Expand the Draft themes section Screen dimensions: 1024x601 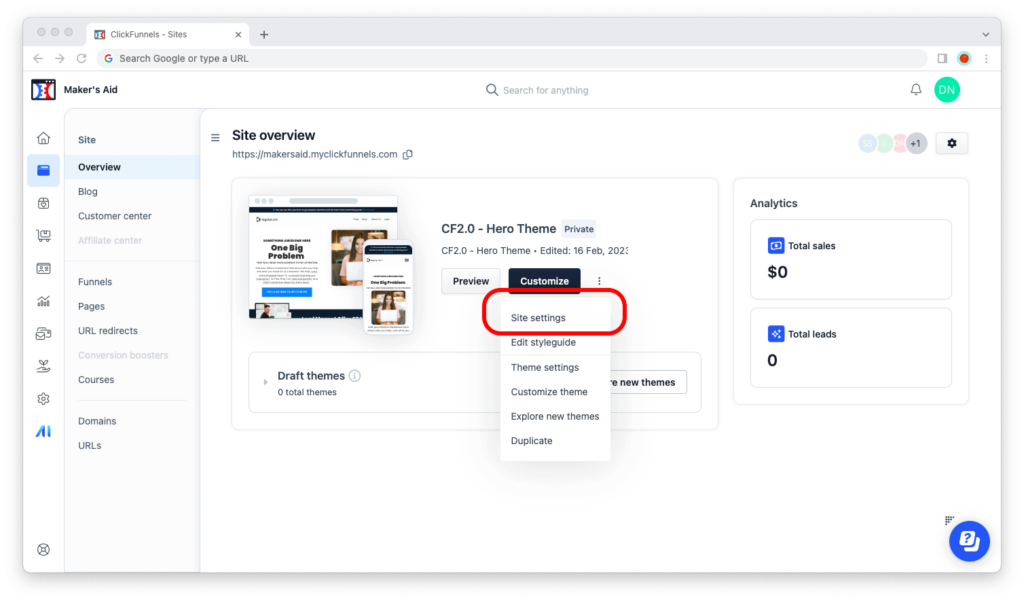tap(265, 382)
